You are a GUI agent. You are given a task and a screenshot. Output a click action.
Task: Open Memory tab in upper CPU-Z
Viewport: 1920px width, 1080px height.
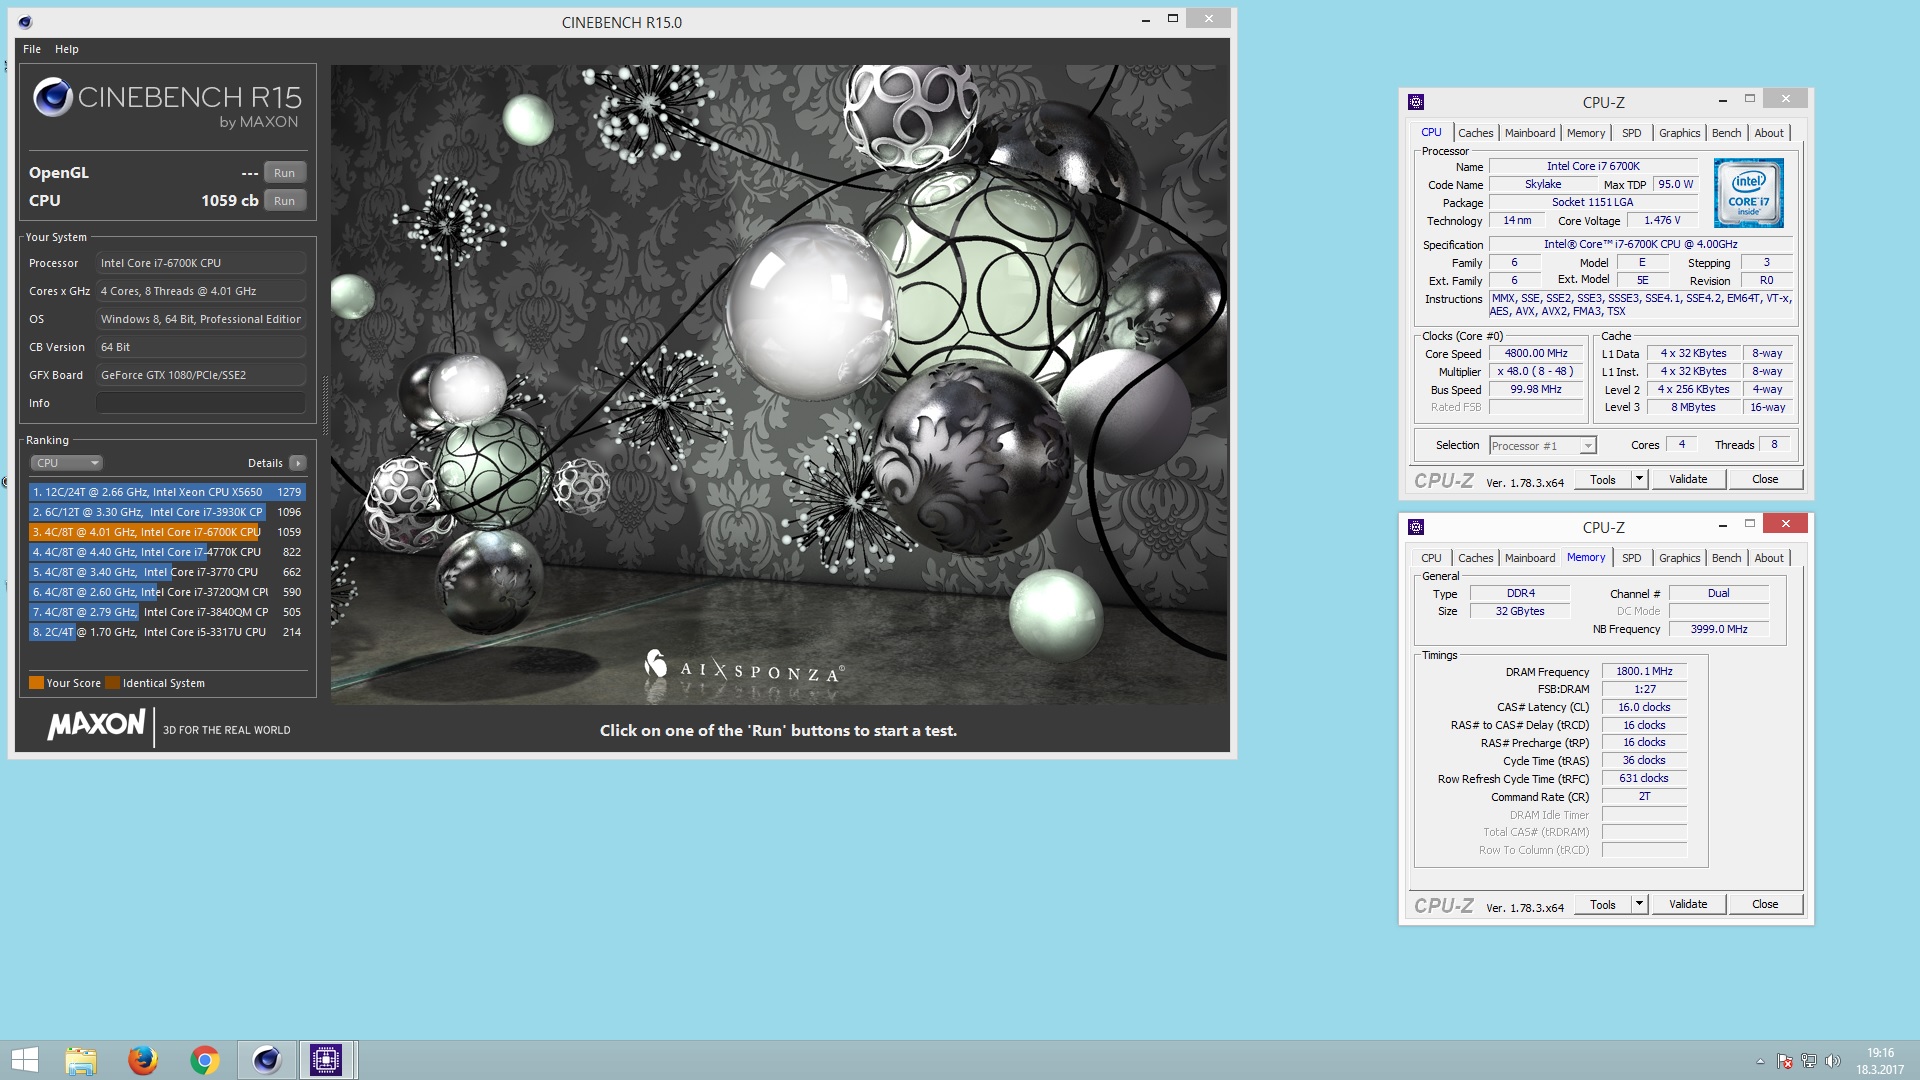pos(1586,133)
